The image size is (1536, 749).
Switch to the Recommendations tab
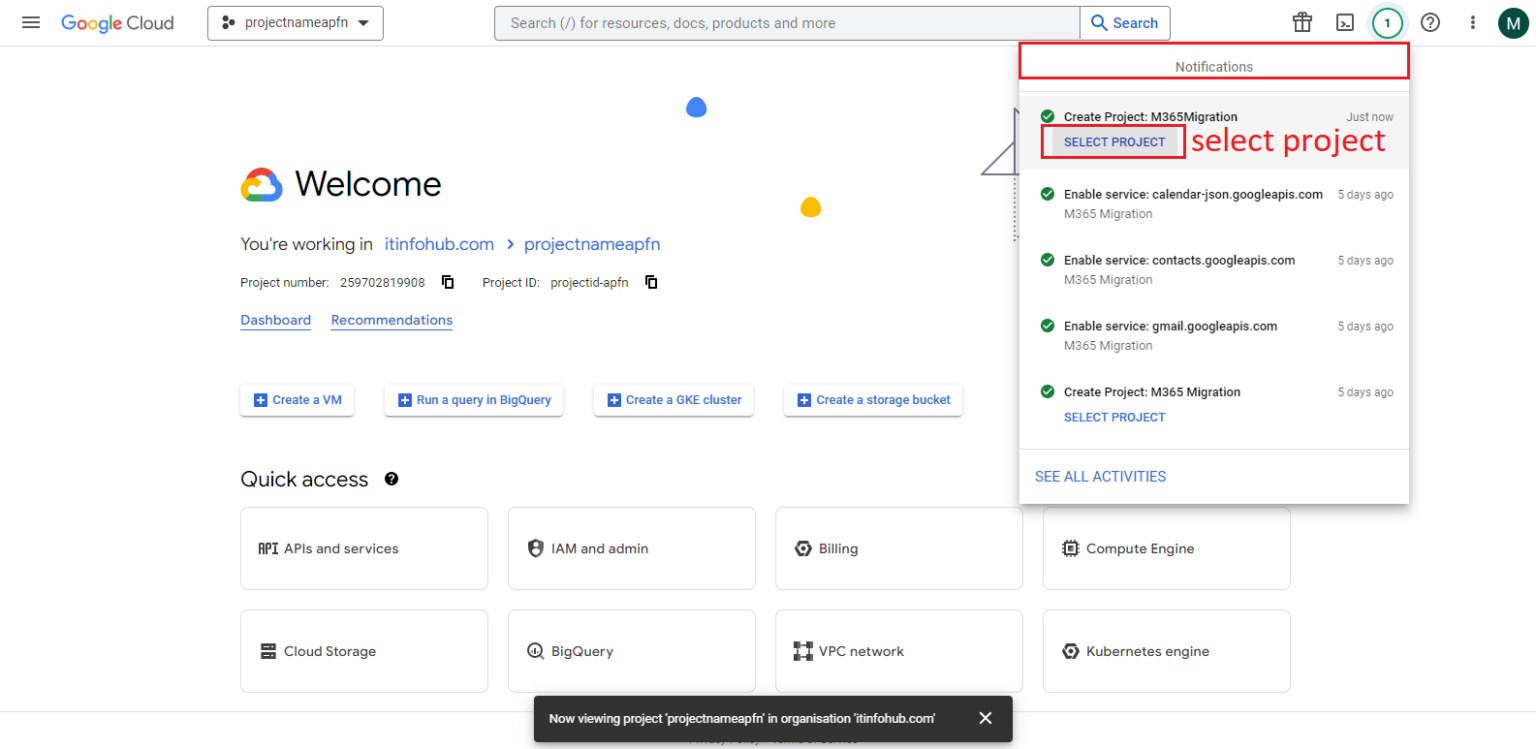click(391, 320)
